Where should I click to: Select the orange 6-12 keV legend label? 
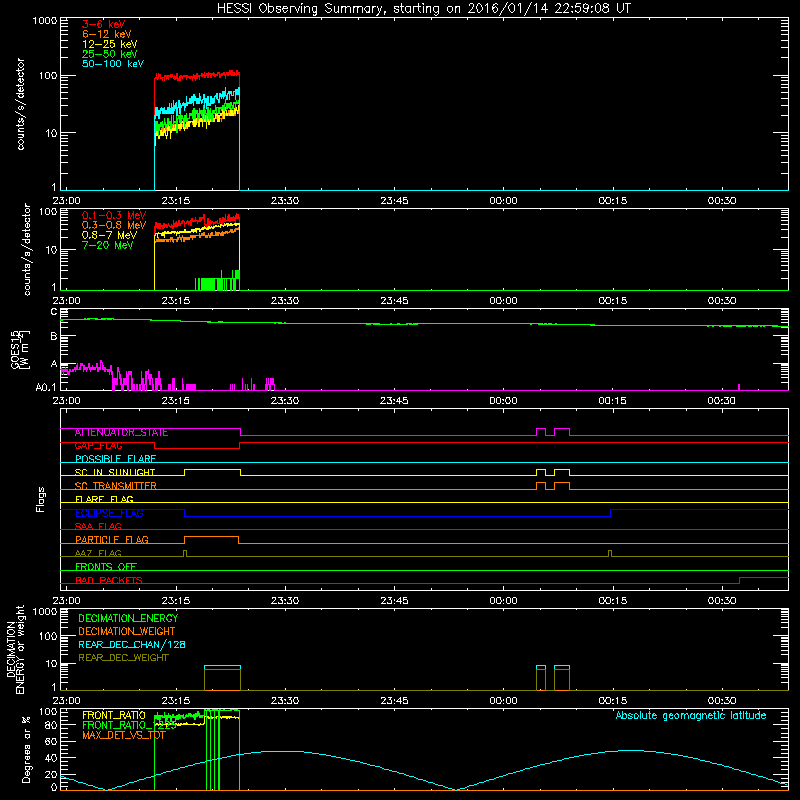[x=106, y=34]
